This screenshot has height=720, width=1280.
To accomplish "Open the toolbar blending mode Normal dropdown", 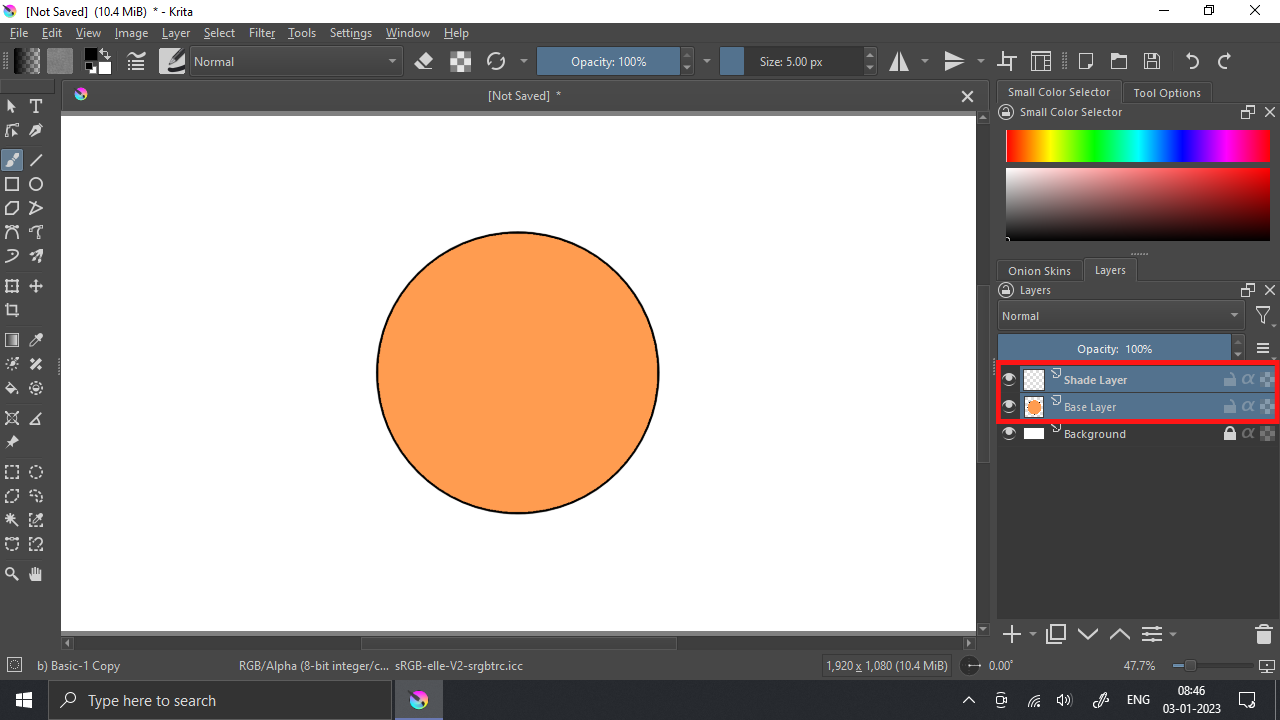I will [295, 61].
